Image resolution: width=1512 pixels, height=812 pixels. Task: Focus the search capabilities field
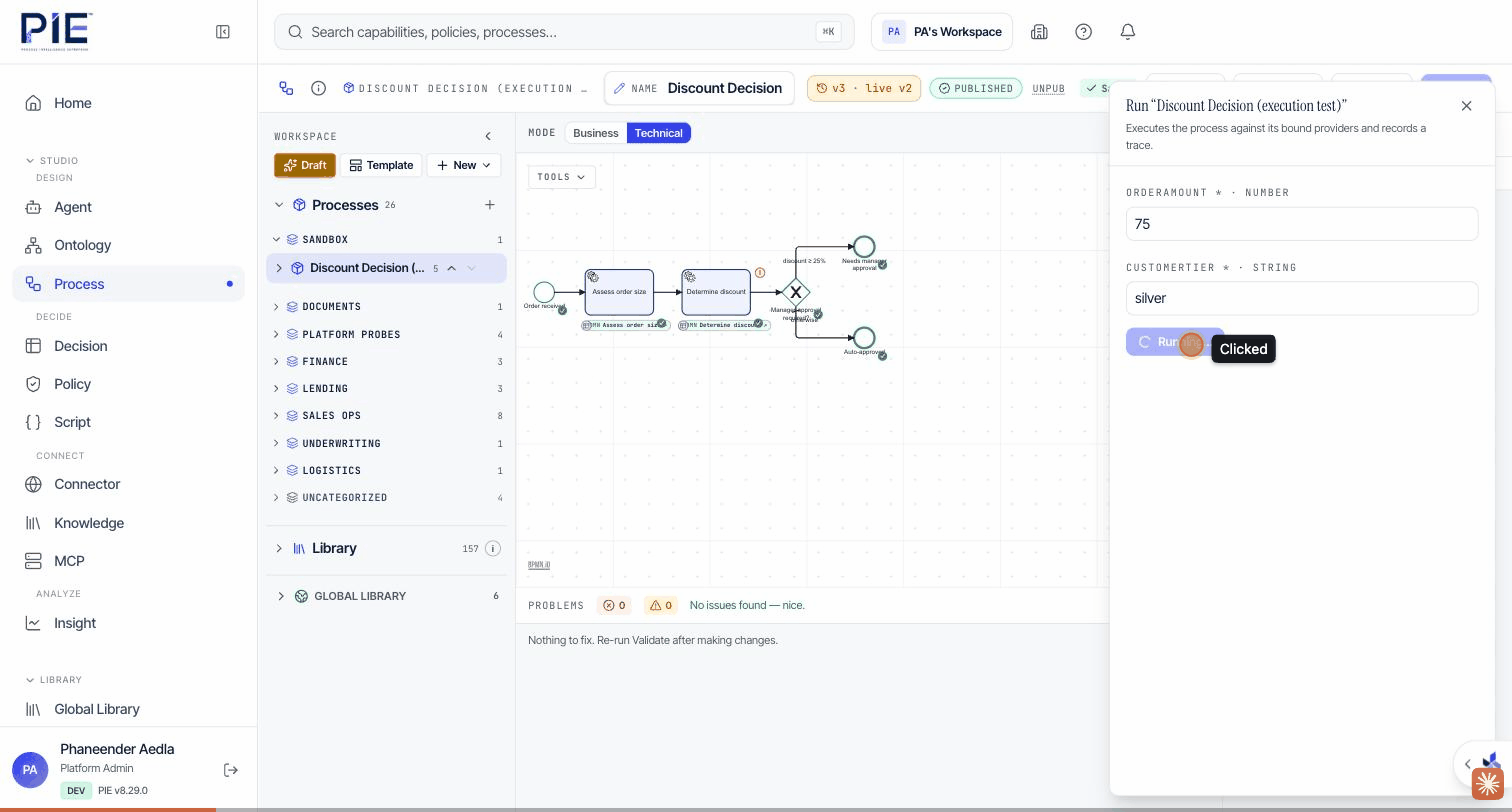click(564, 32)
